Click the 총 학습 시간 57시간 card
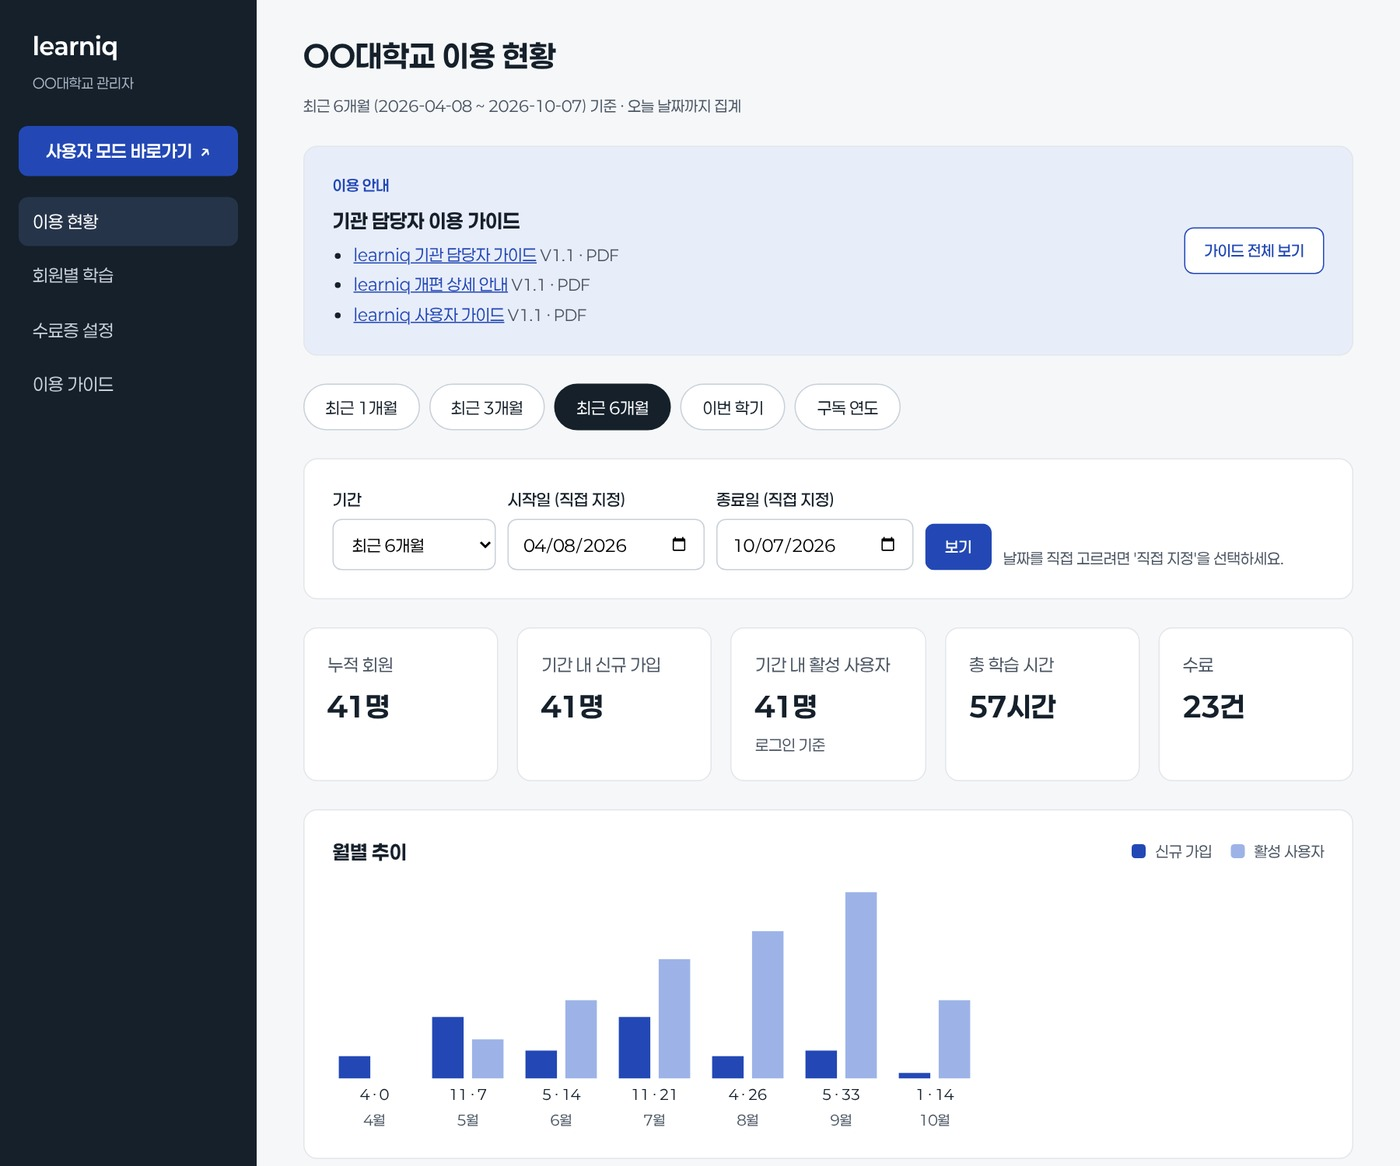The width and height of the screenshot is (1400, 1166). [1042, 704]
